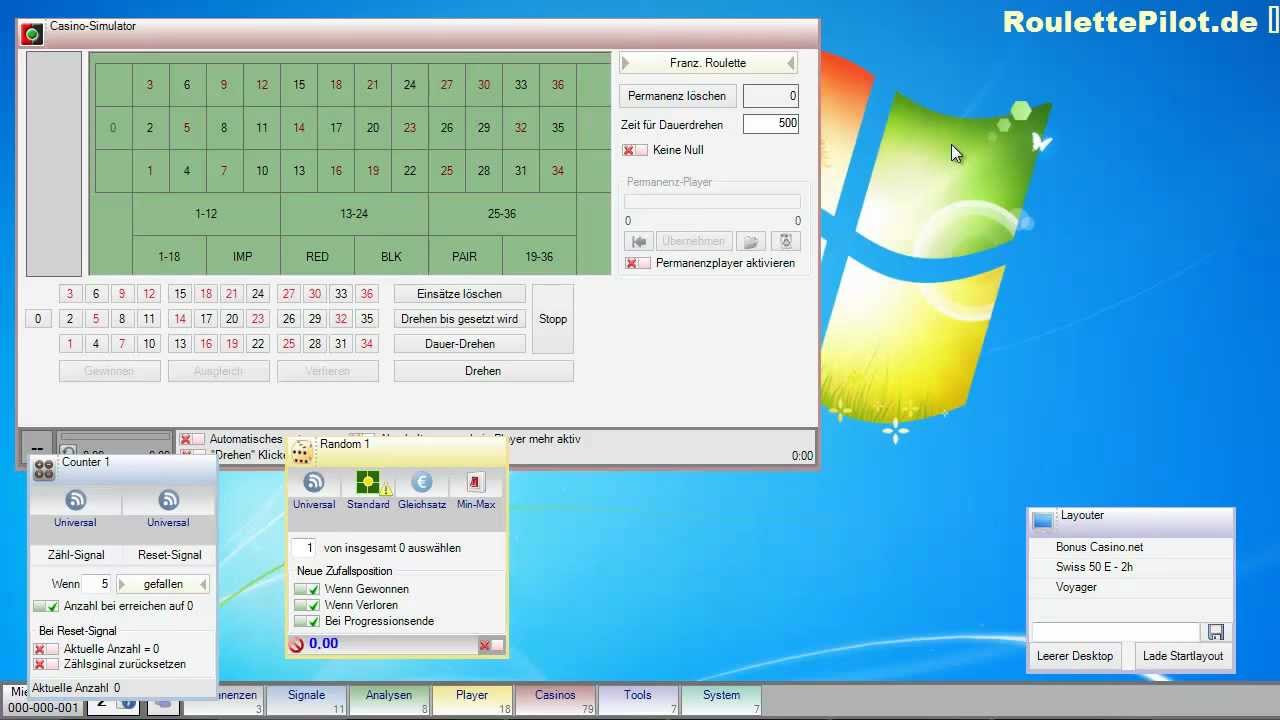Click the Random 1 dice icon
Image resolution: width=1280 pixels, height=720 pixels.
(x=302, y=453)
